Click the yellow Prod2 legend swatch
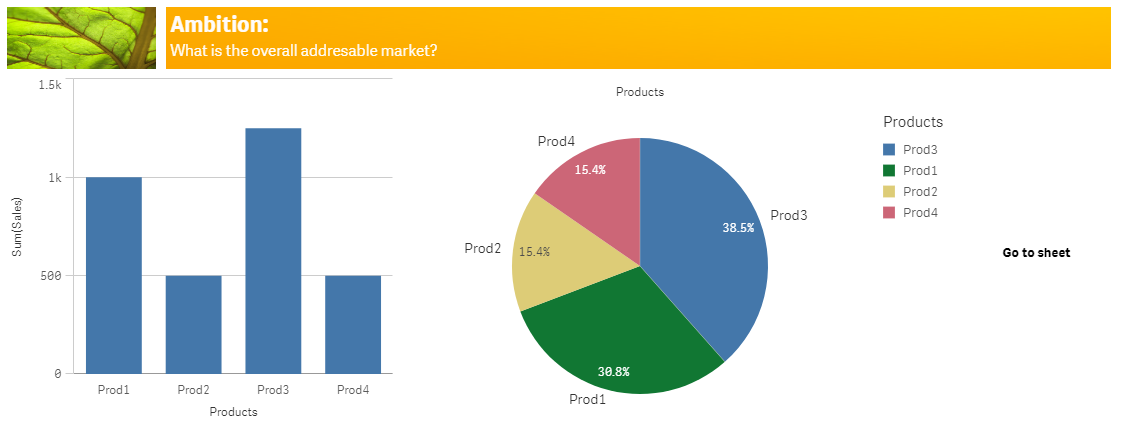 [889, 191]
